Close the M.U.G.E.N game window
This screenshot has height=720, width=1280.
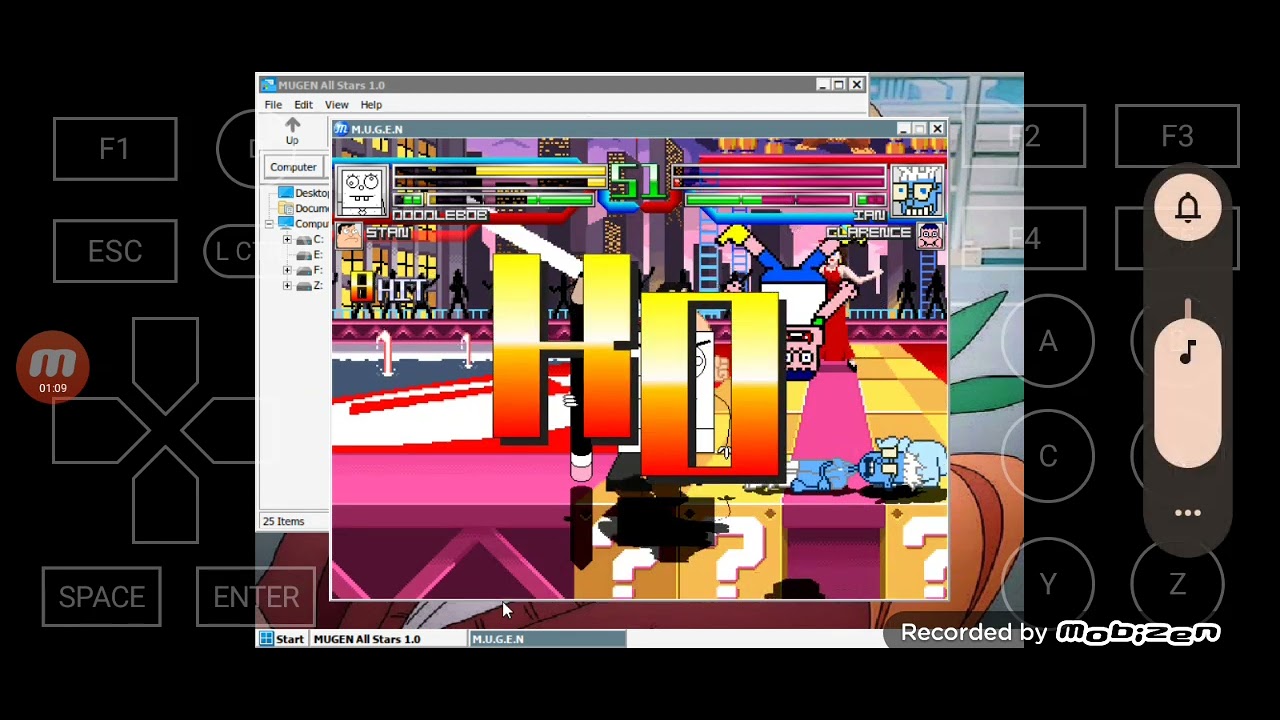coord(937,129)
